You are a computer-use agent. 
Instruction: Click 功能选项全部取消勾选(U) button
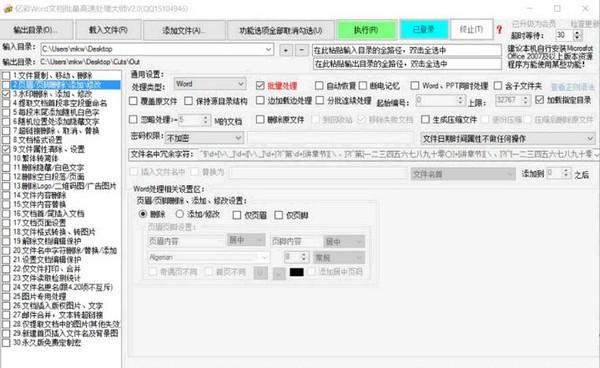pos(280,30)
